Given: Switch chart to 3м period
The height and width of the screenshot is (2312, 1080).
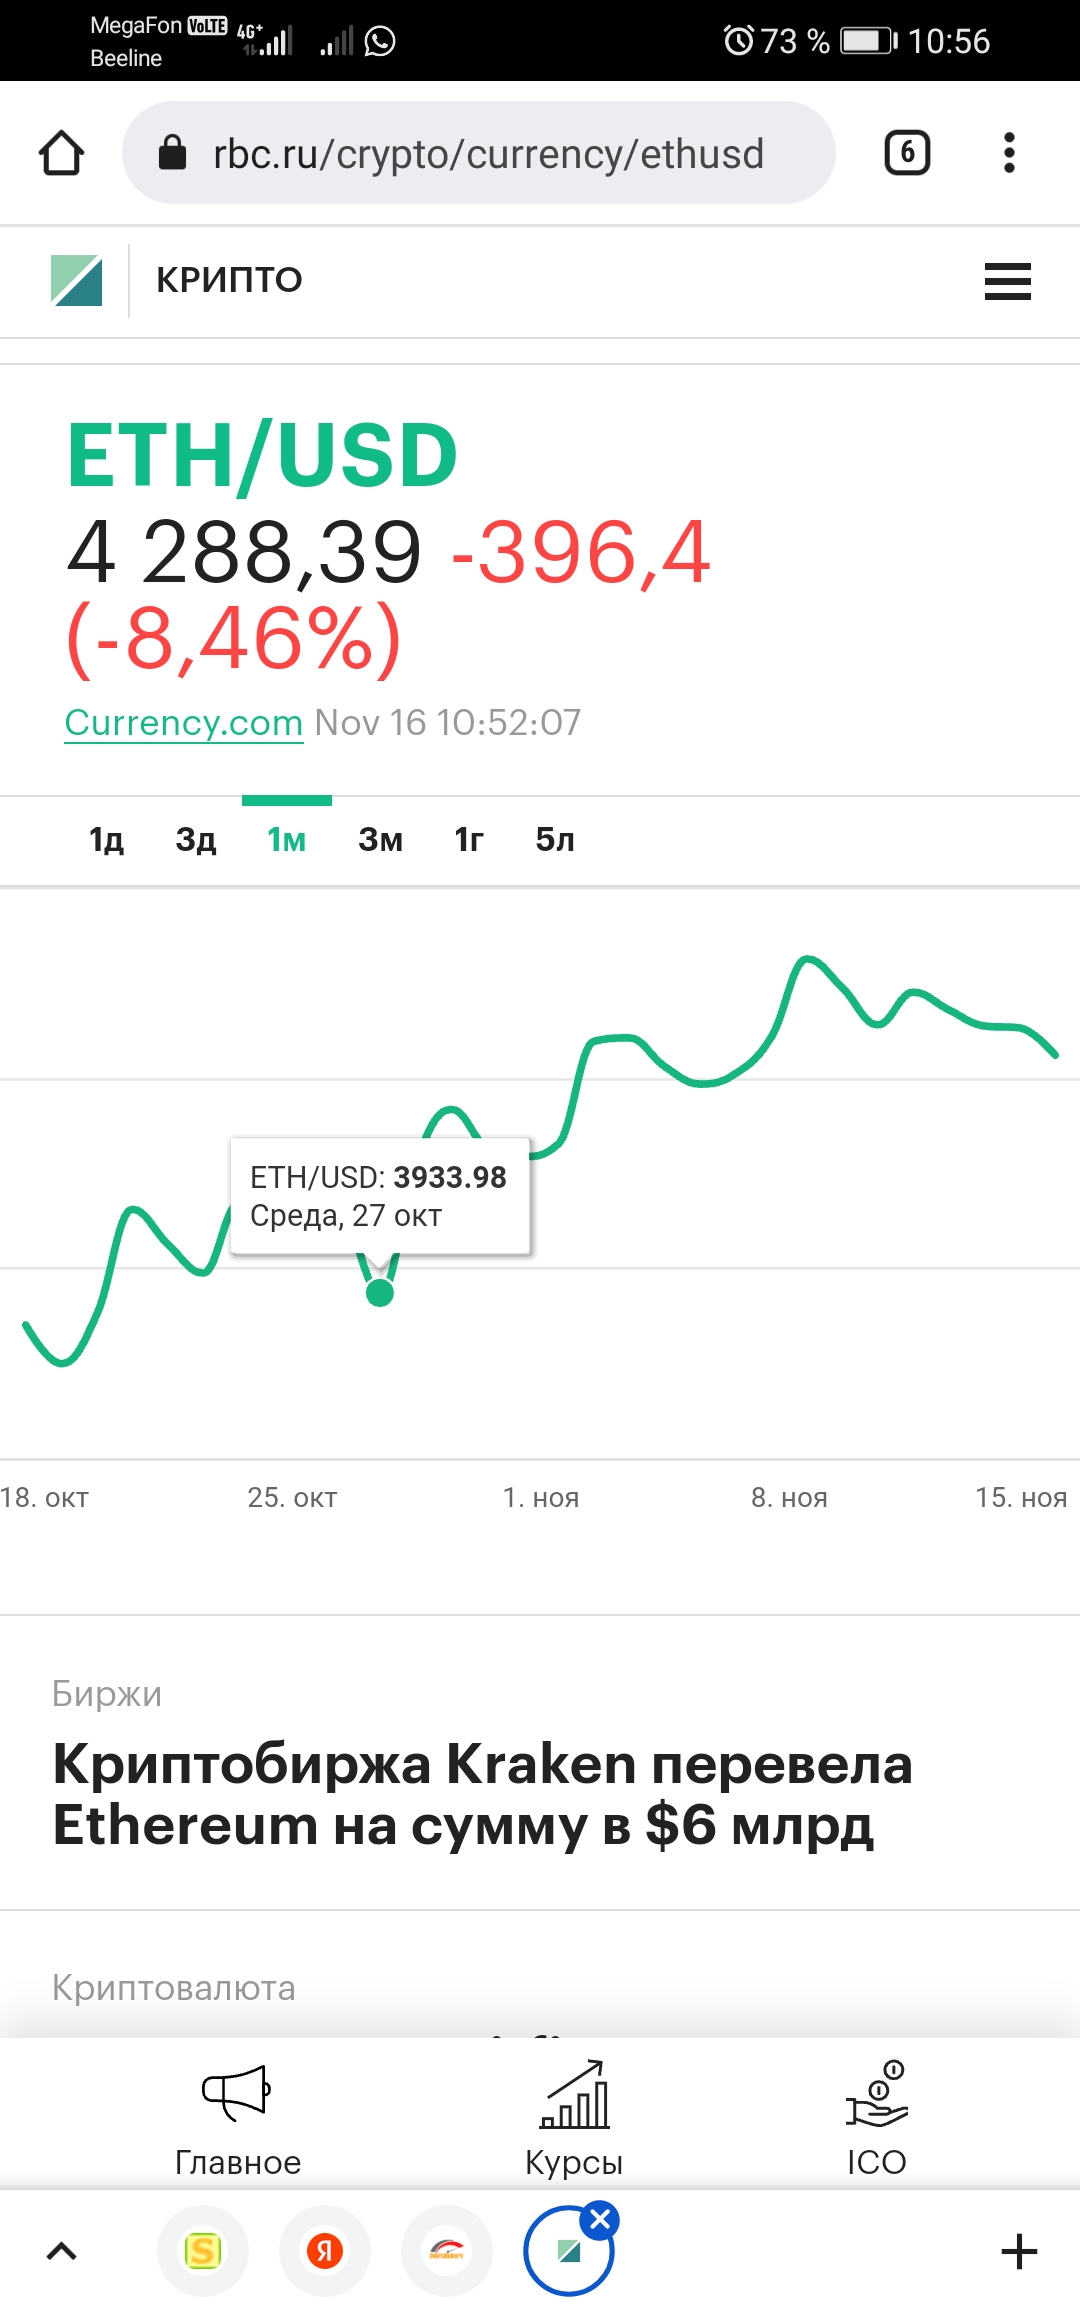Looking at the screenshot, I should coord(380,840).
